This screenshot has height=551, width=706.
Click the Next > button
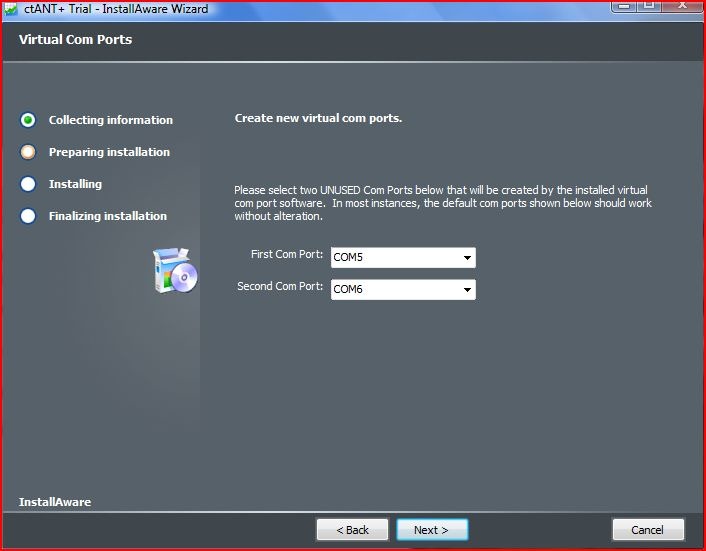click(x=432, y=530)
